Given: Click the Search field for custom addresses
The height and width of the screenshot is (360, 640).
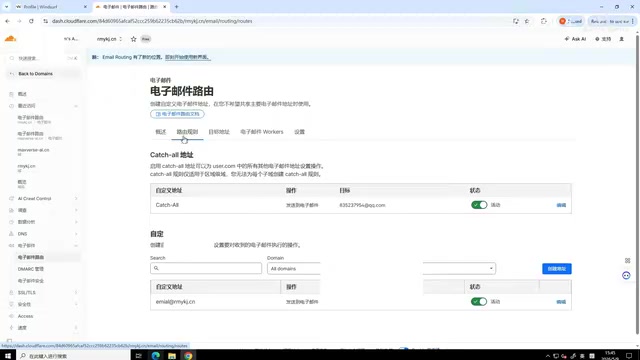Looking at the screenshot, I should pos(206,268).
